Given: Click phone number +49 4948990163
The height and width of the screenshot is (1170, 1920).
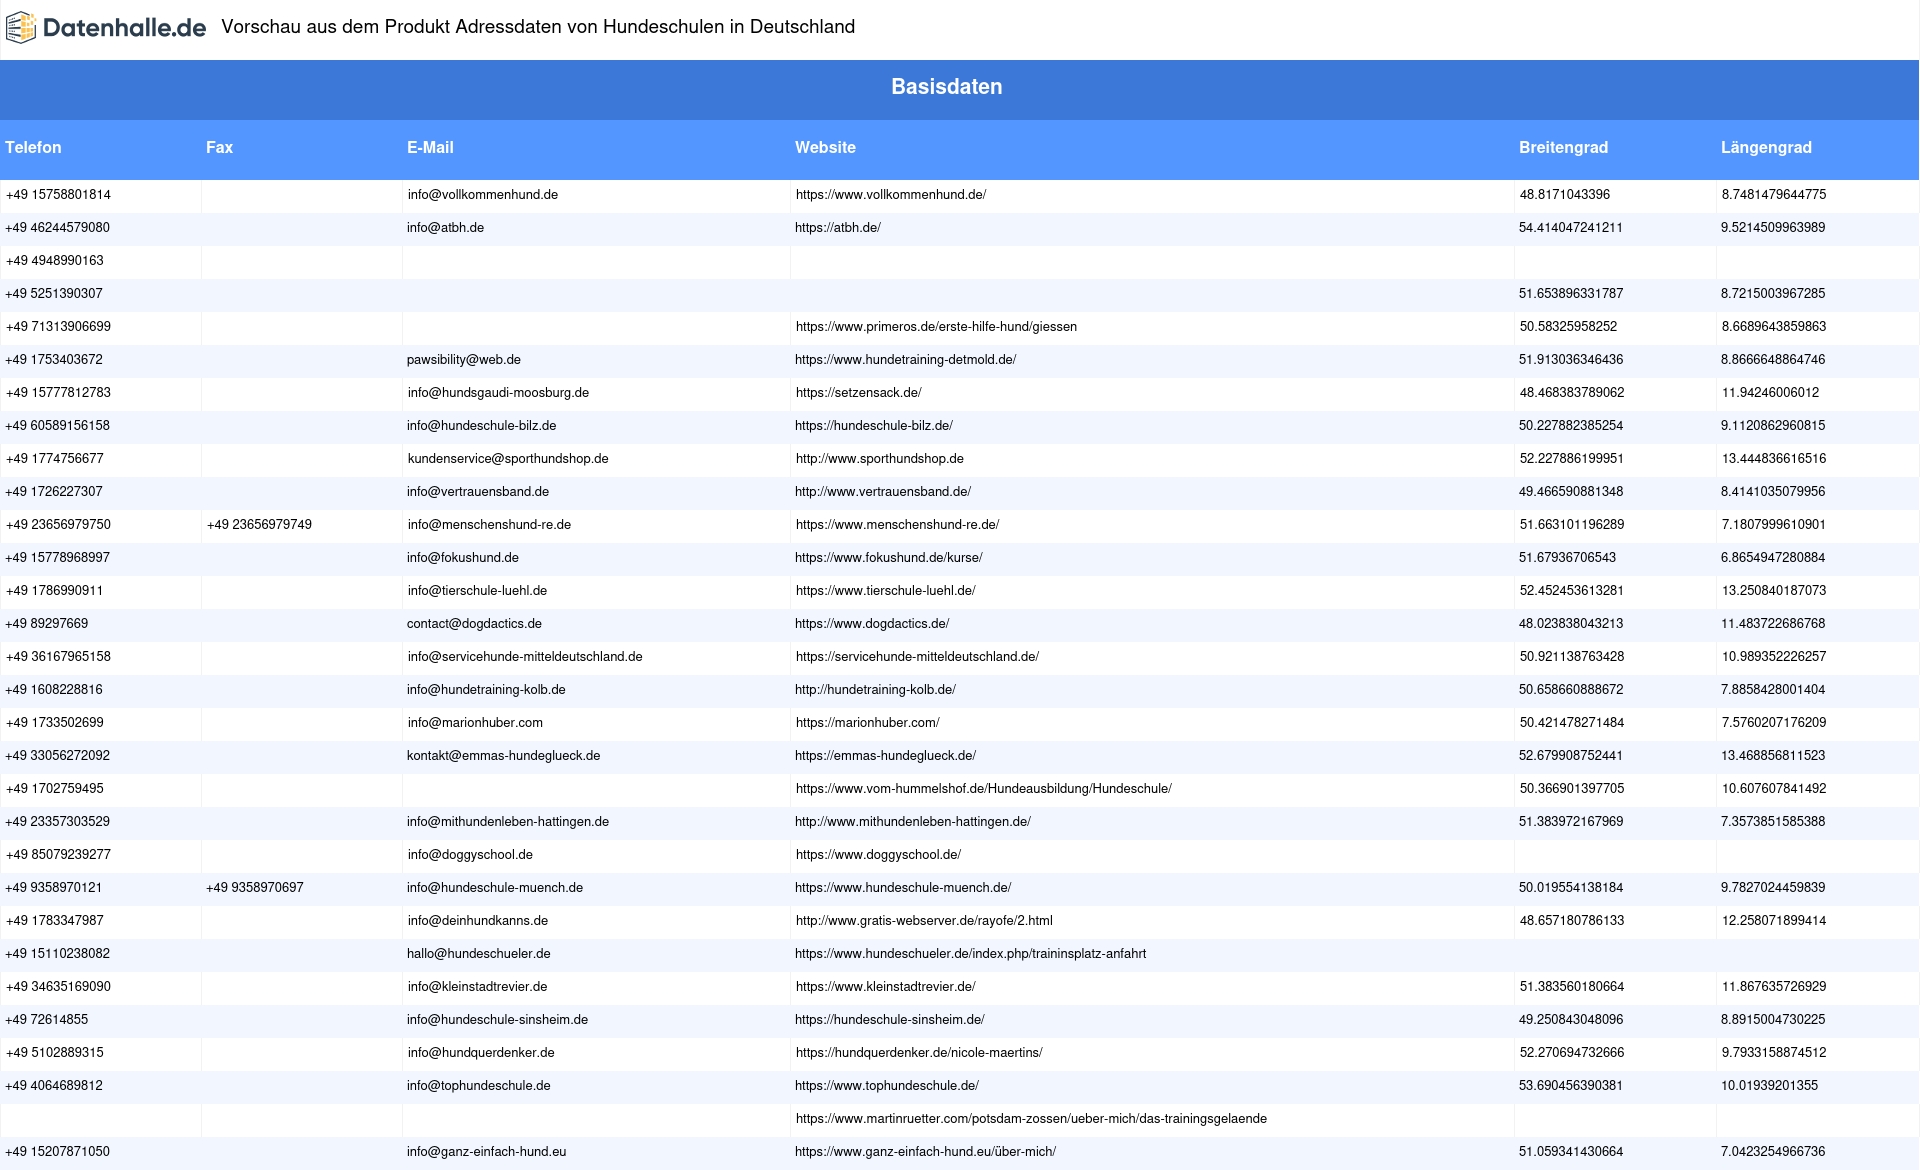Looking at the screenshot, I should tap(55, 261).
